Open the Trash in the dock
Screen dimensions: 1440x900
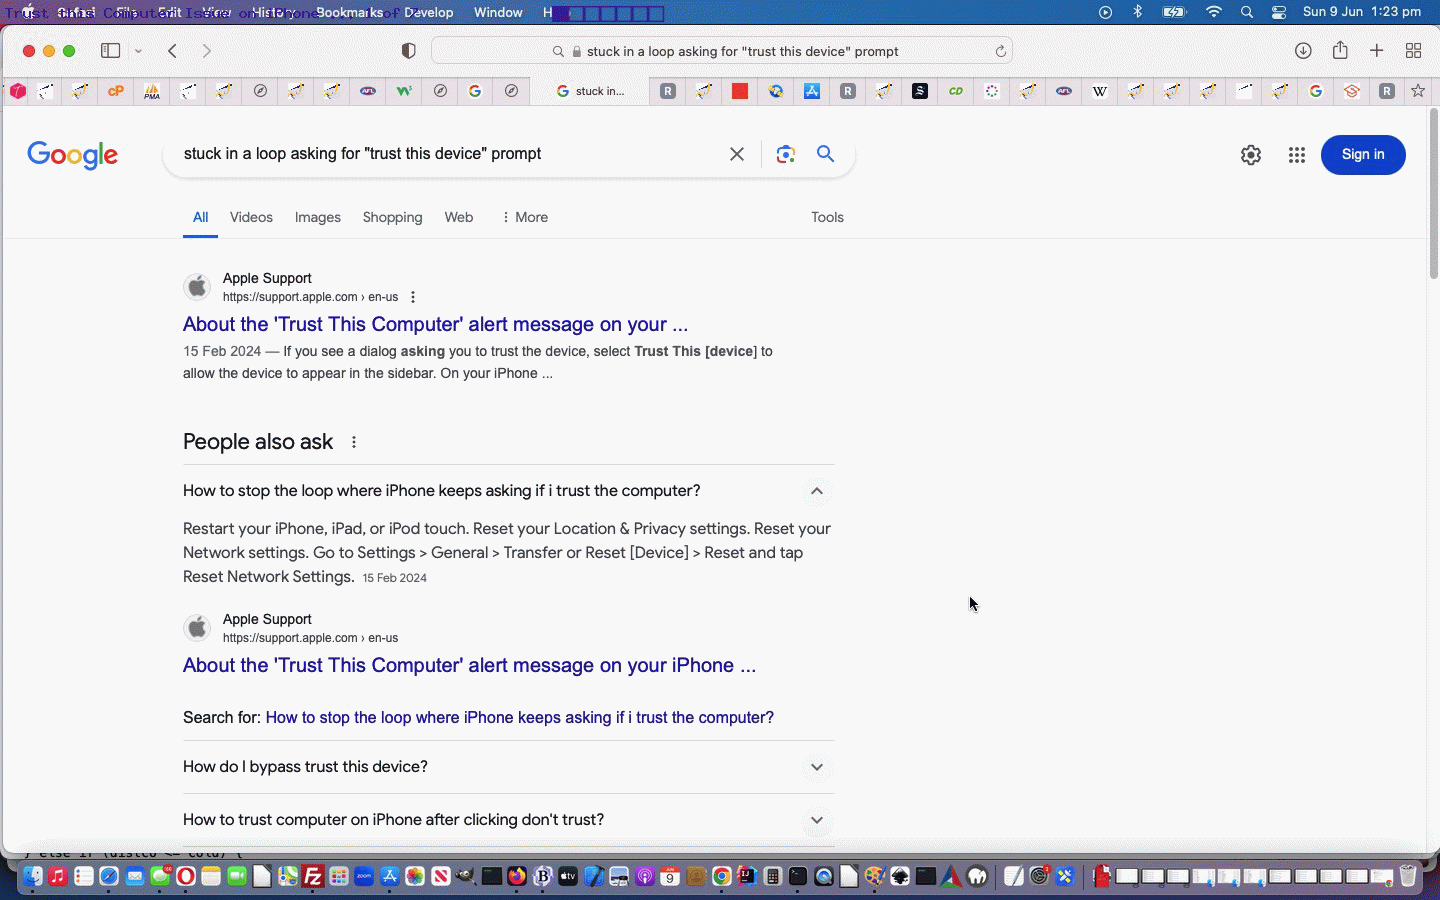[x=1408, y=877]
